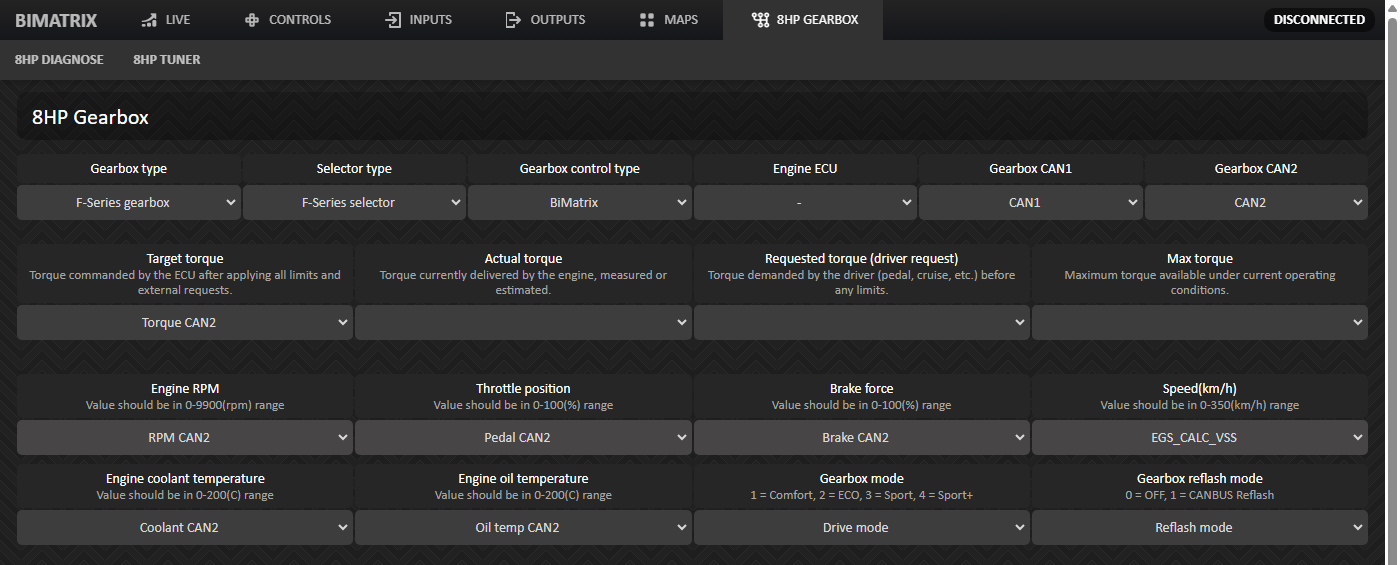The width and height of the screenshot is (1400, 565).
Task: Open Speed dropdown showing EGS_CALC_VSS
Action: tap(1200, 438)
